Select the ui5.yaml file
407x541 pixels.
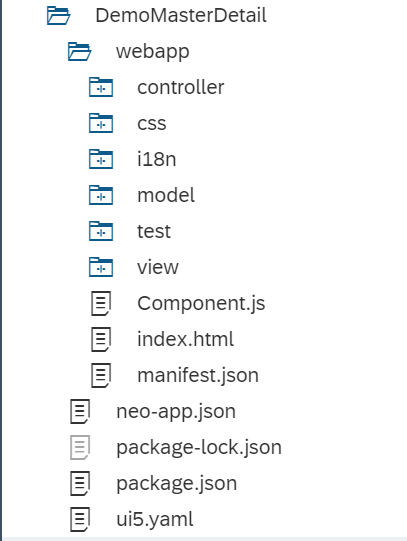pyautogui.click(x=155, y=519)
